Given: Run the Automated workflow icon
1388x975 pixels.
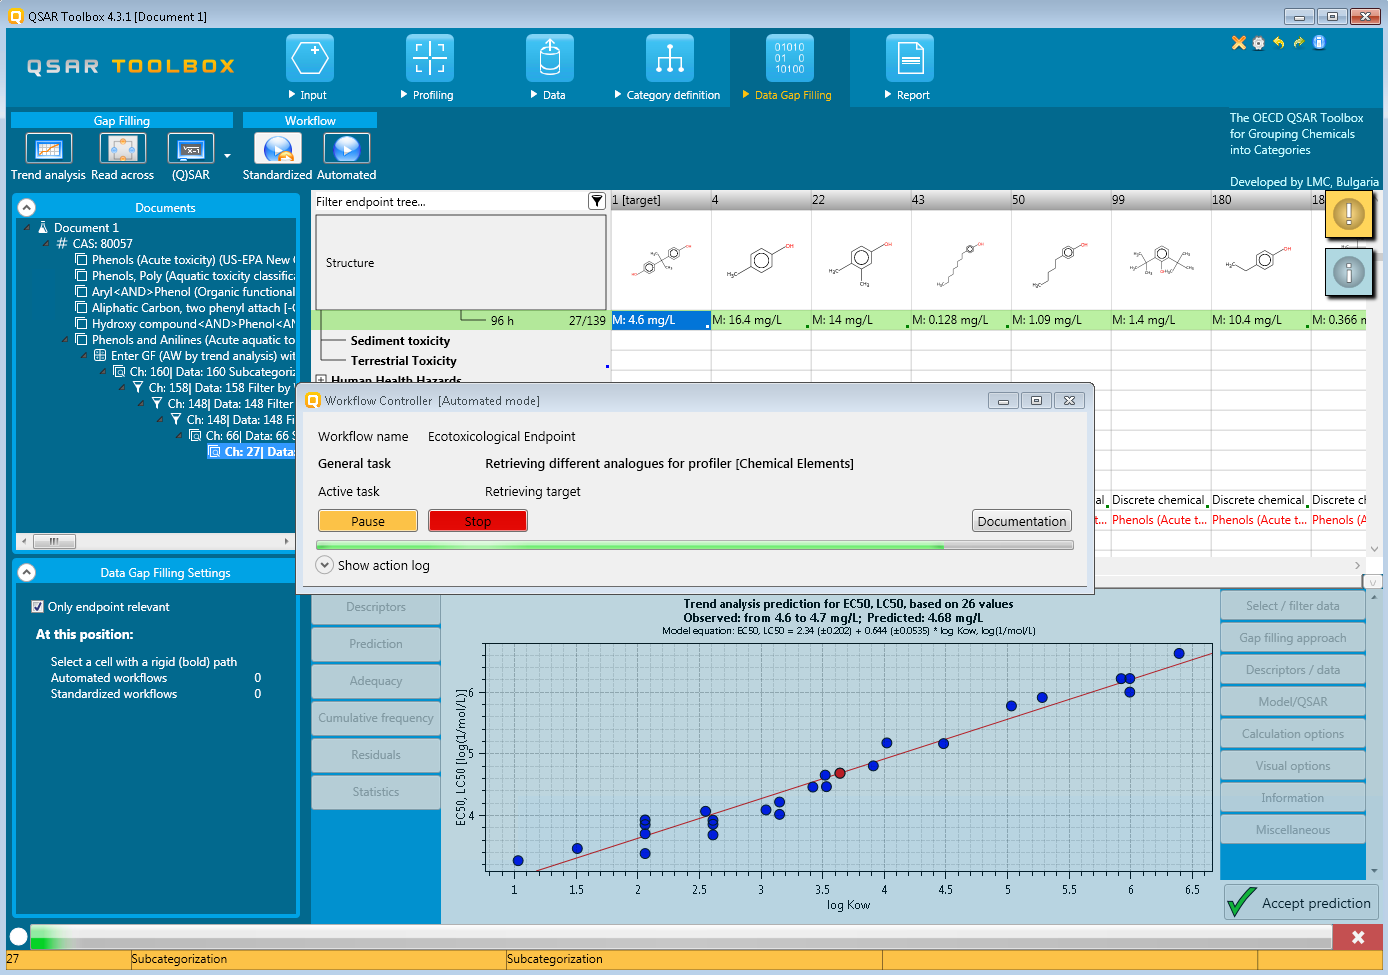Looking at the screenshot, I should pyautogui.click(x=347, y=149).
